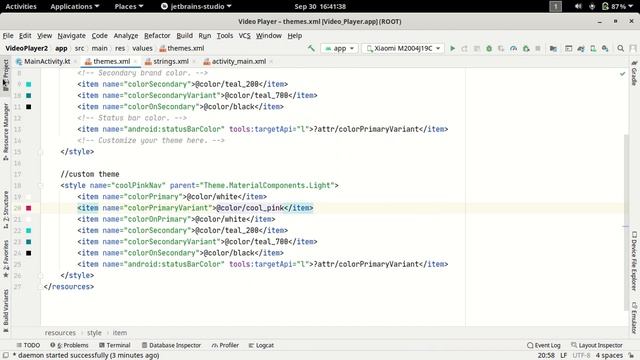
Task: Switch to the activity_main.xml tab
Action: pyautogui.click(x=238, y=61)
